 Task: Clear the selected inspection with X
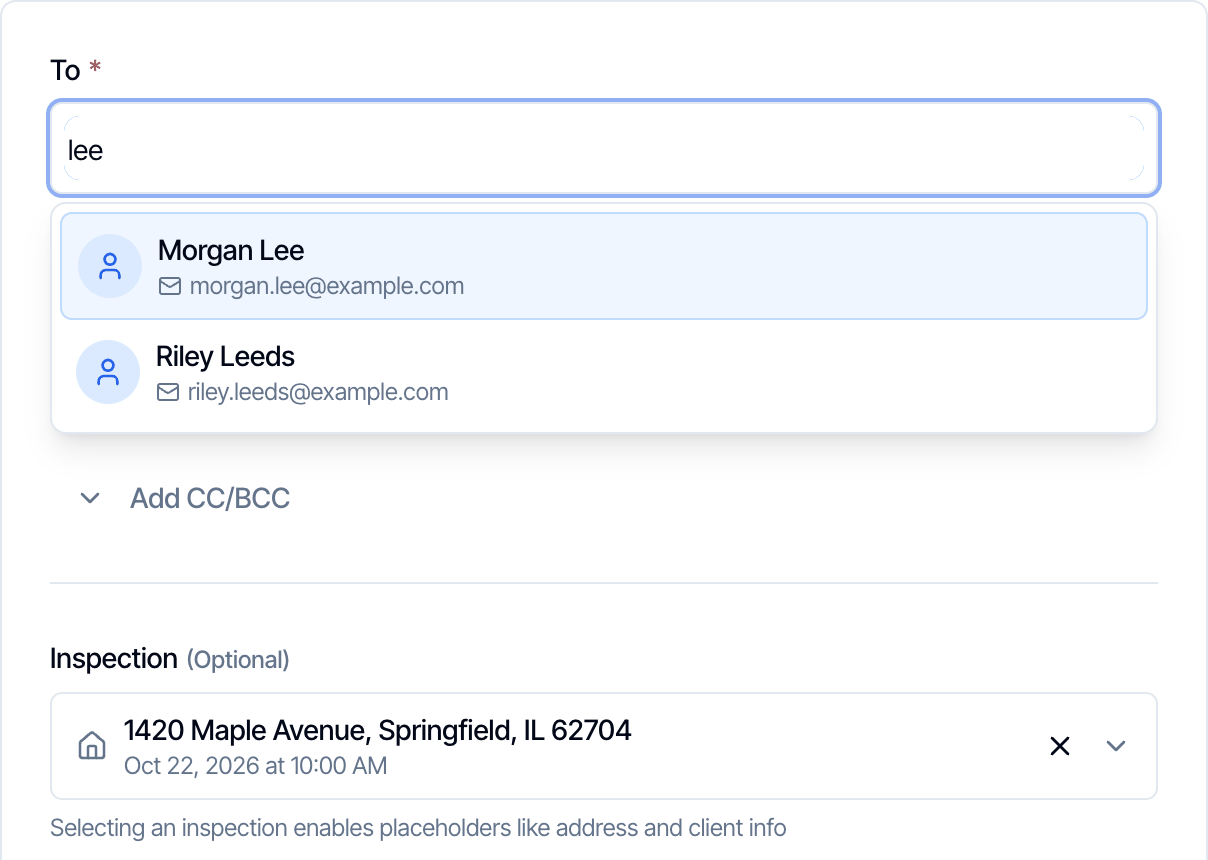pos(1060,746)
